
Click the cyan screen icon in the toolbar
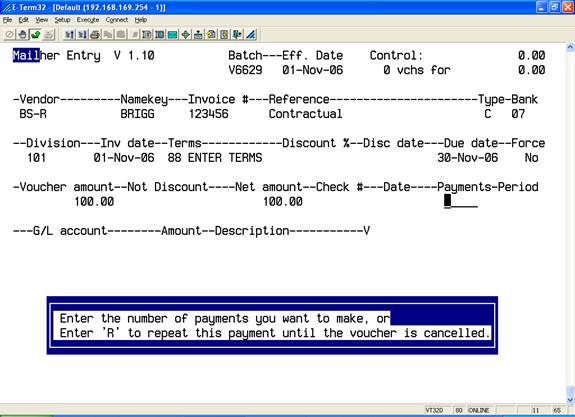point(172,35)
